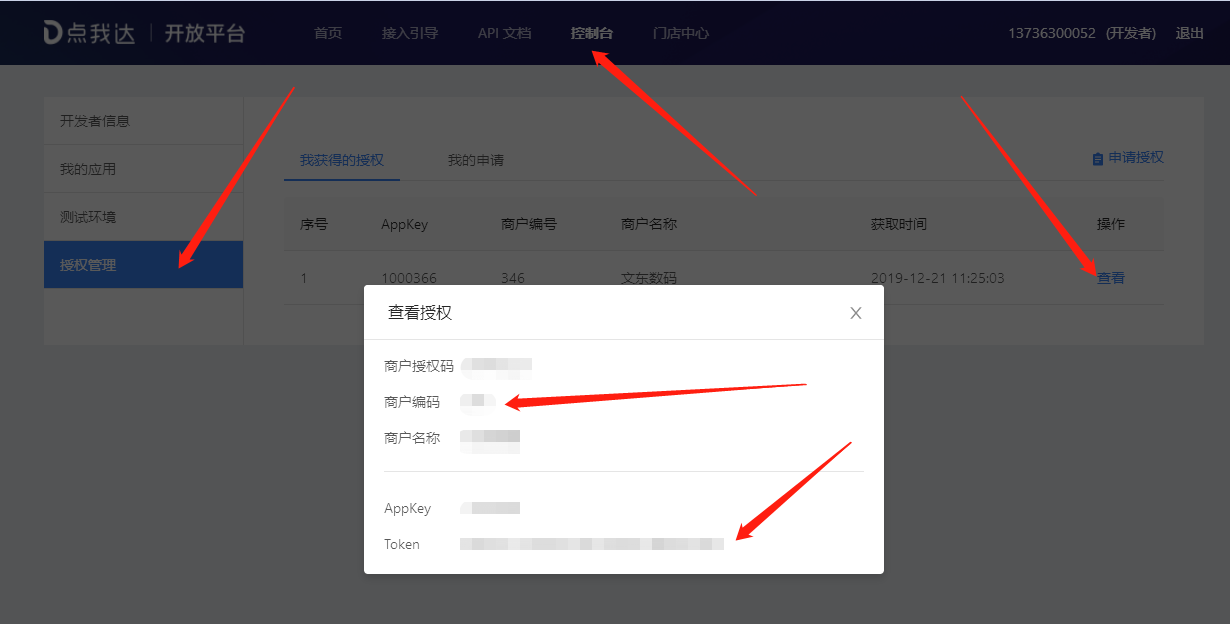Click the Token label in the dialog
Image resolution: width=1230 pixels, height=624 pixels.
coord(402,544)
